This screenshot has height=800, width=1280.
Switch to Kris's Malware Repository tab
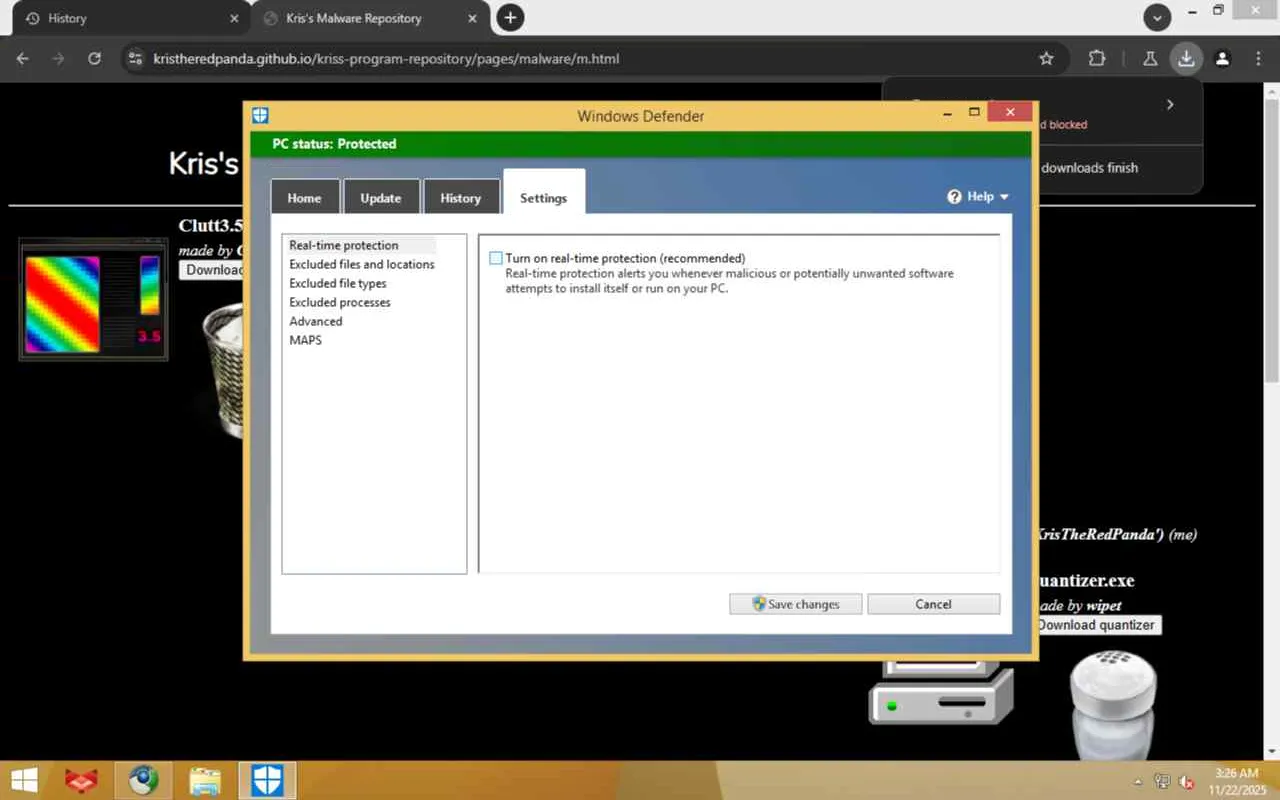click(x=370, y=18)
